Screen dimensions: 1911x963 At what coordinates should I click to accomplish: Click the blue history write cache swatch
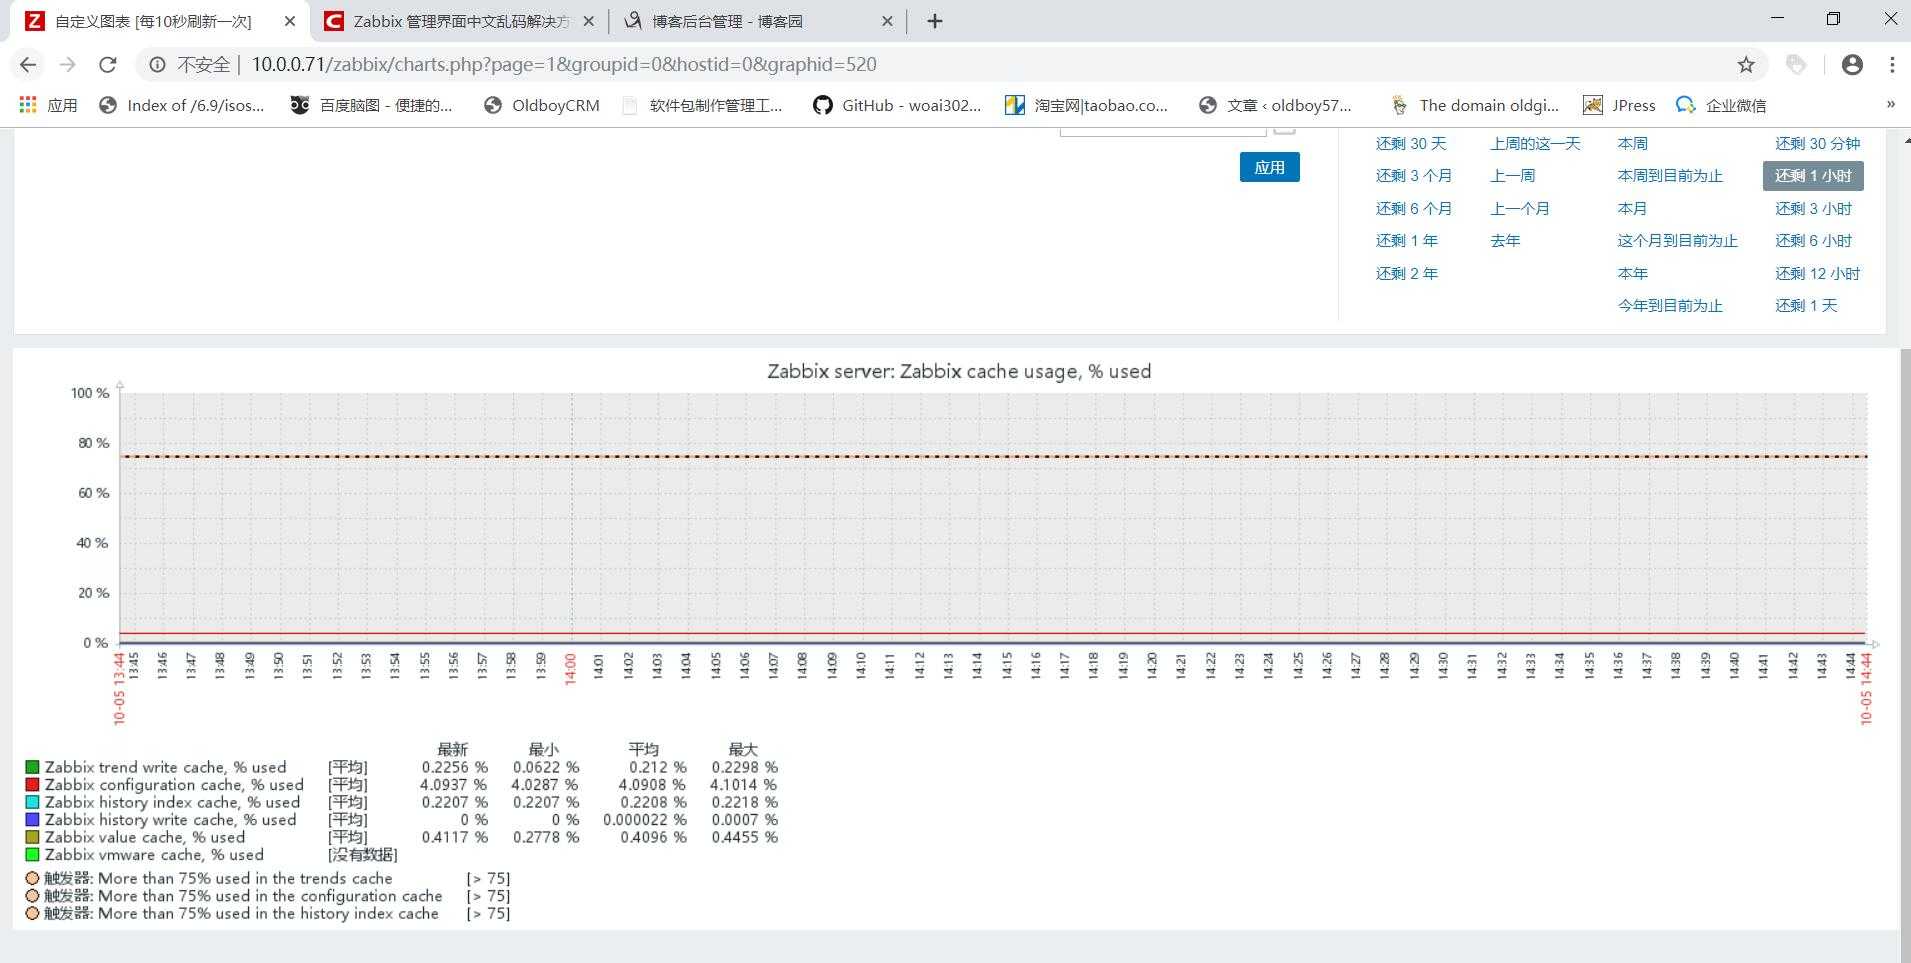coord(32,820)
